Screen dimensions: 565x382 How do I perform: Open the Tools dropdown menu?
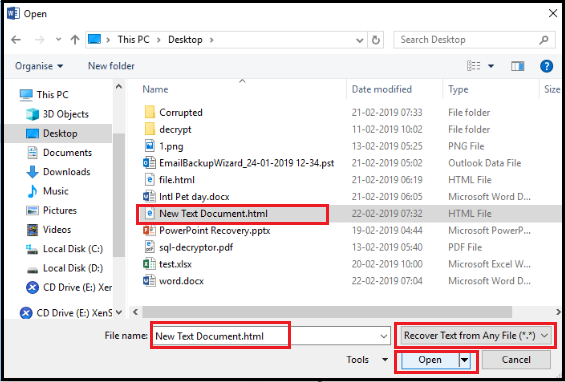367,360
